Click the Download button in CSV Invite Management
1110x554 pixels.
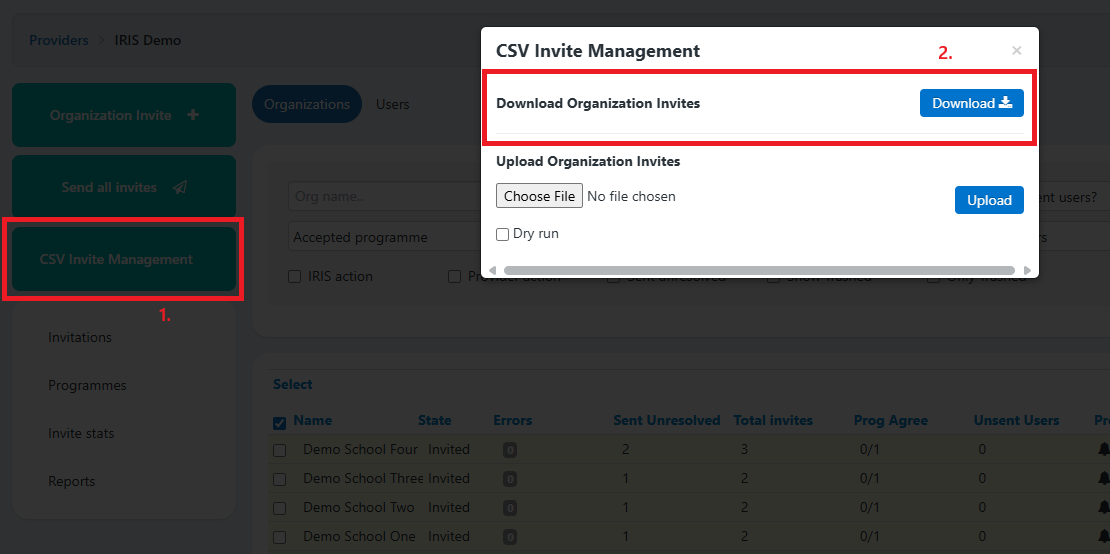(x=971, y=103)
